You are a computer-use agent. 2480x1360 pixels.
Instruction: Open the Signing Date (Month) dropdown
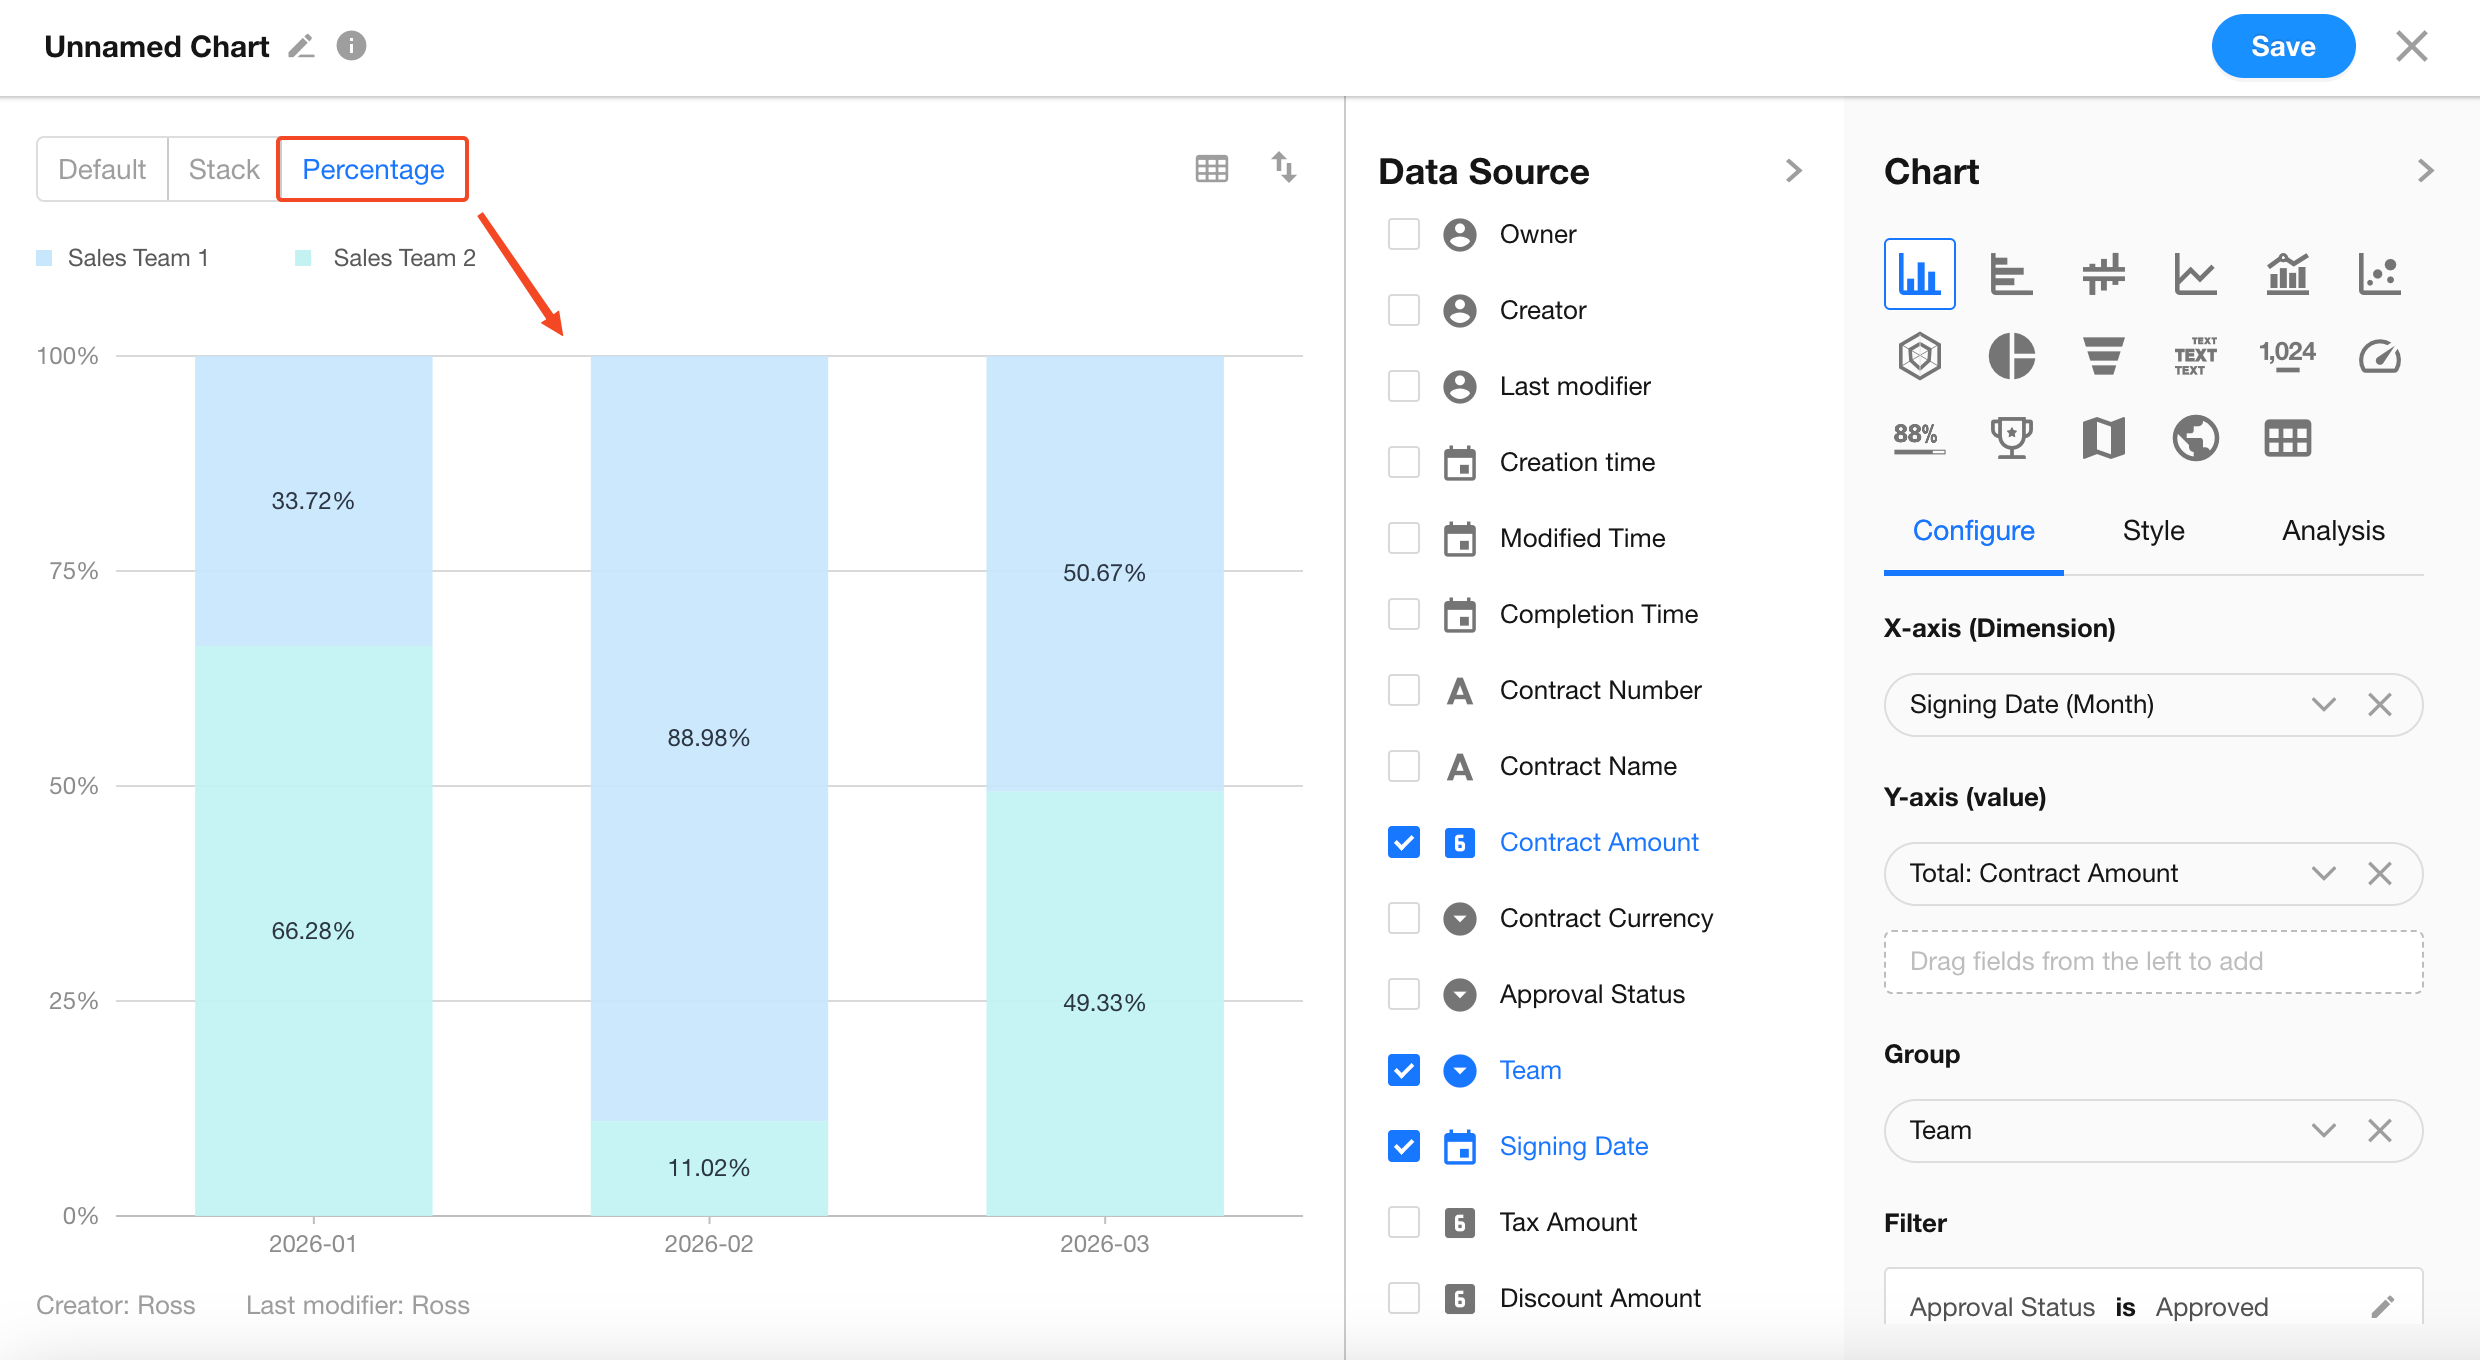2323,705
